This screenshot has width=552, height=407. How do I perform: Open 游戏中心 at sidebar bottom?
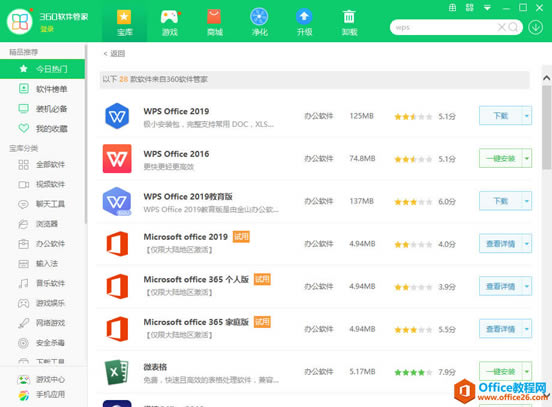click(42, 379)
